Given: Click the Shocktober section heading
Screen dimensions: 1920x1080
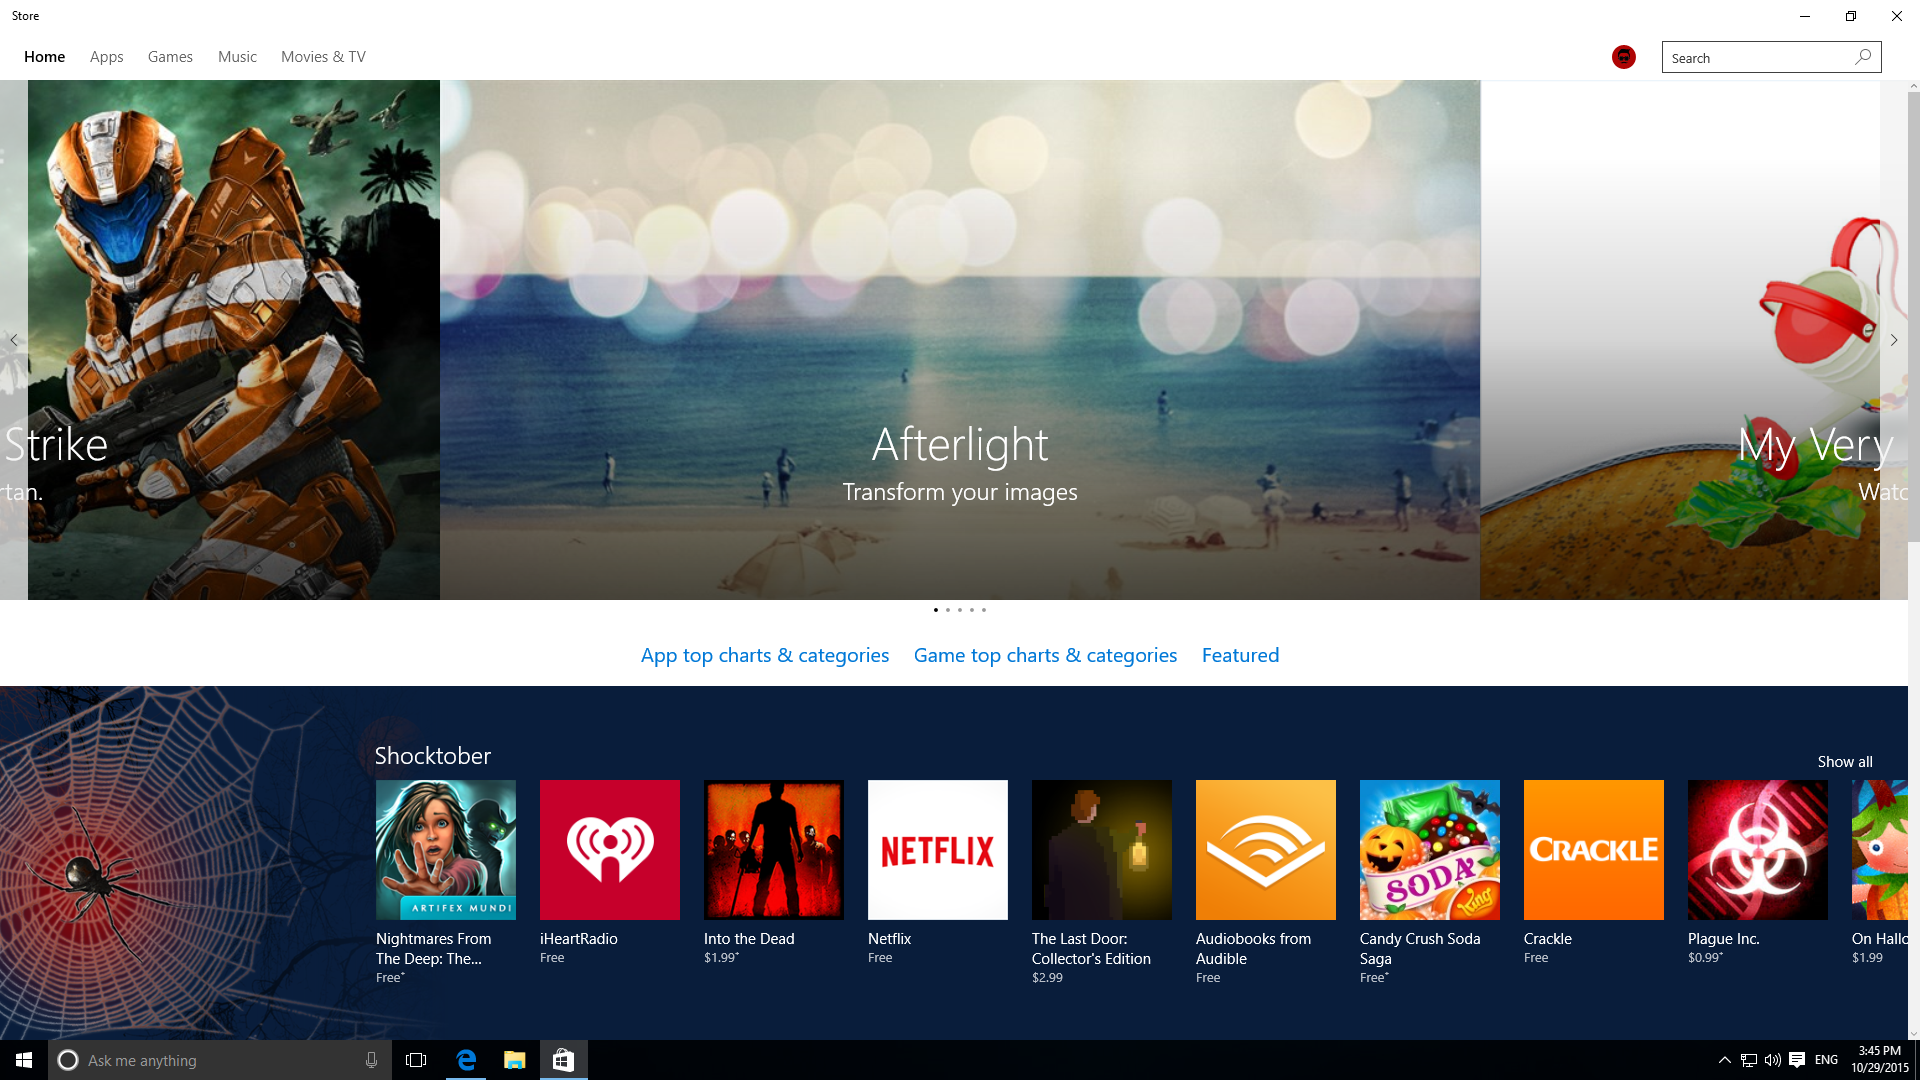Looking at the screenshot, I should pyautogui.click(x=433, y=756).
